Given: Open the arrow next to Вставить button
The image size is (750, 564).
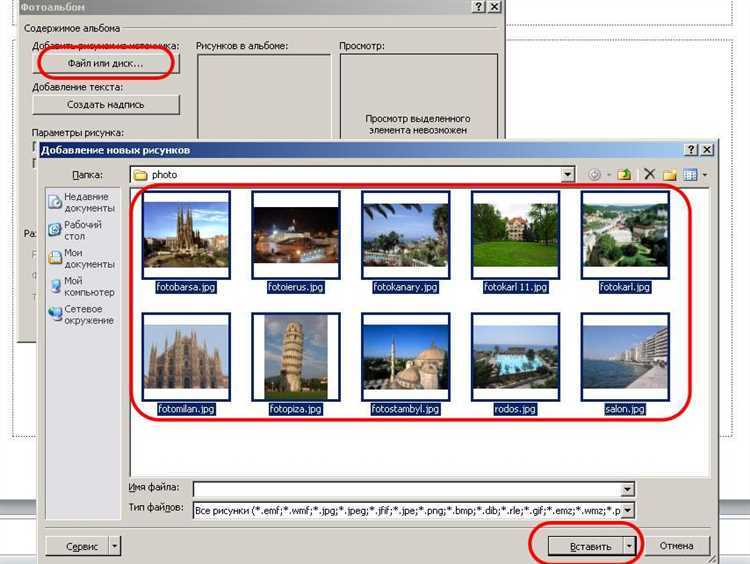Looking at the screenshot, I should coord(628,546).
